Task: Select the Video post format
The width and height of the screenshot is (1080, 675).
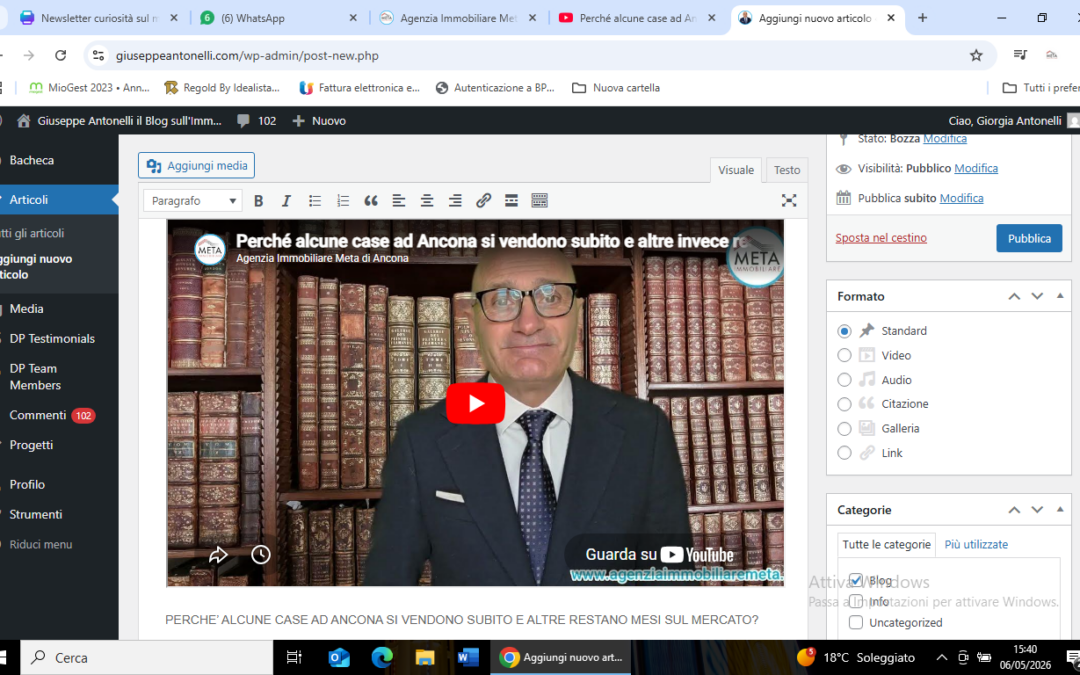Action: [x=844, y=355]
